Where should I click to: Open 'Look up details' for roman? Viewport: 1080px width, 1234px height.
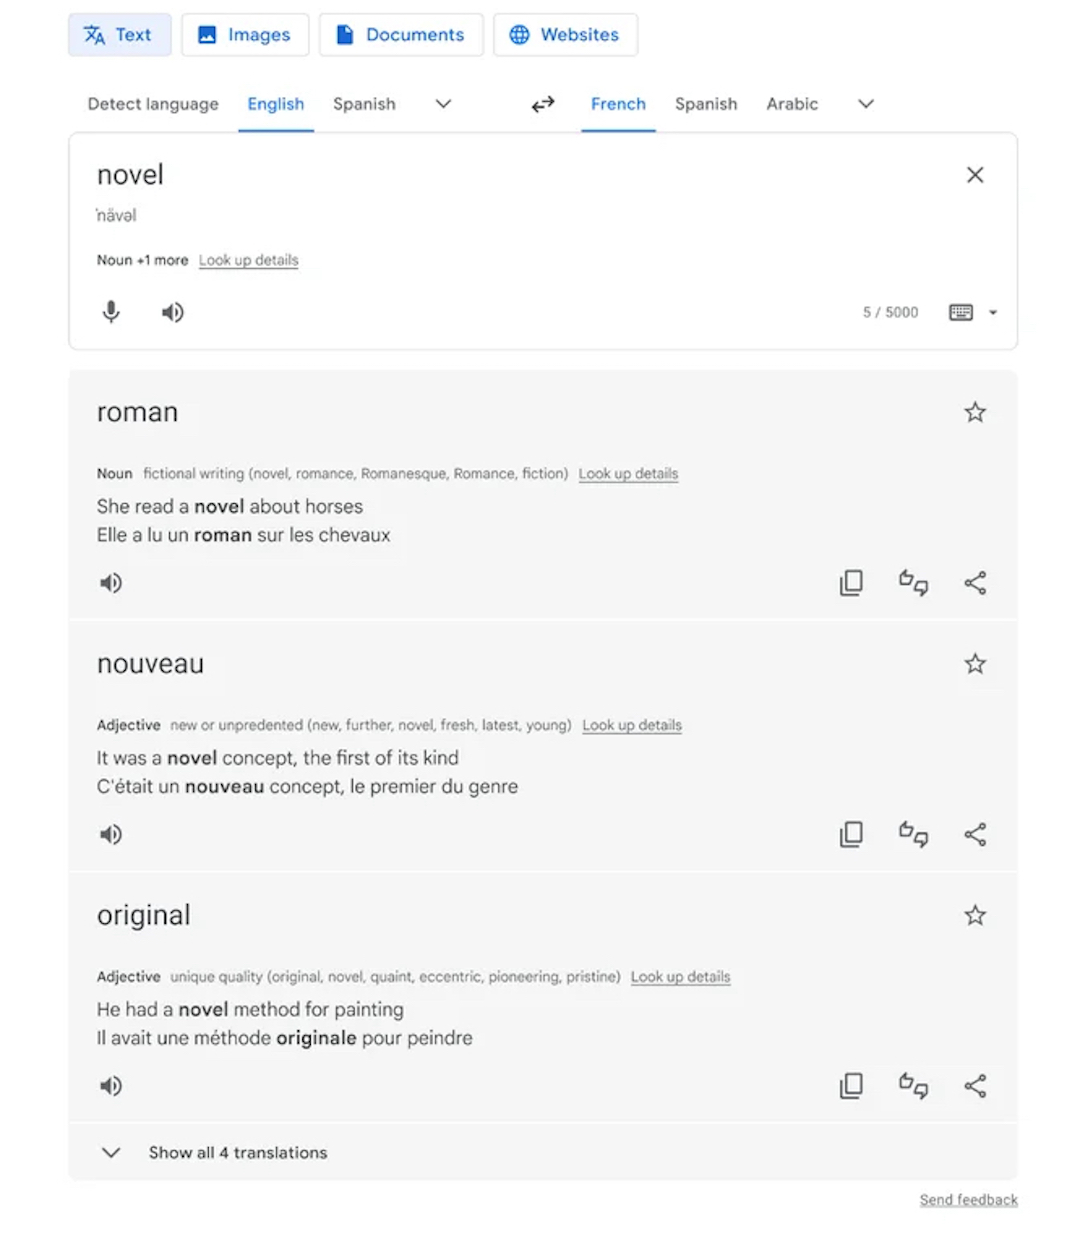point(628,474)
